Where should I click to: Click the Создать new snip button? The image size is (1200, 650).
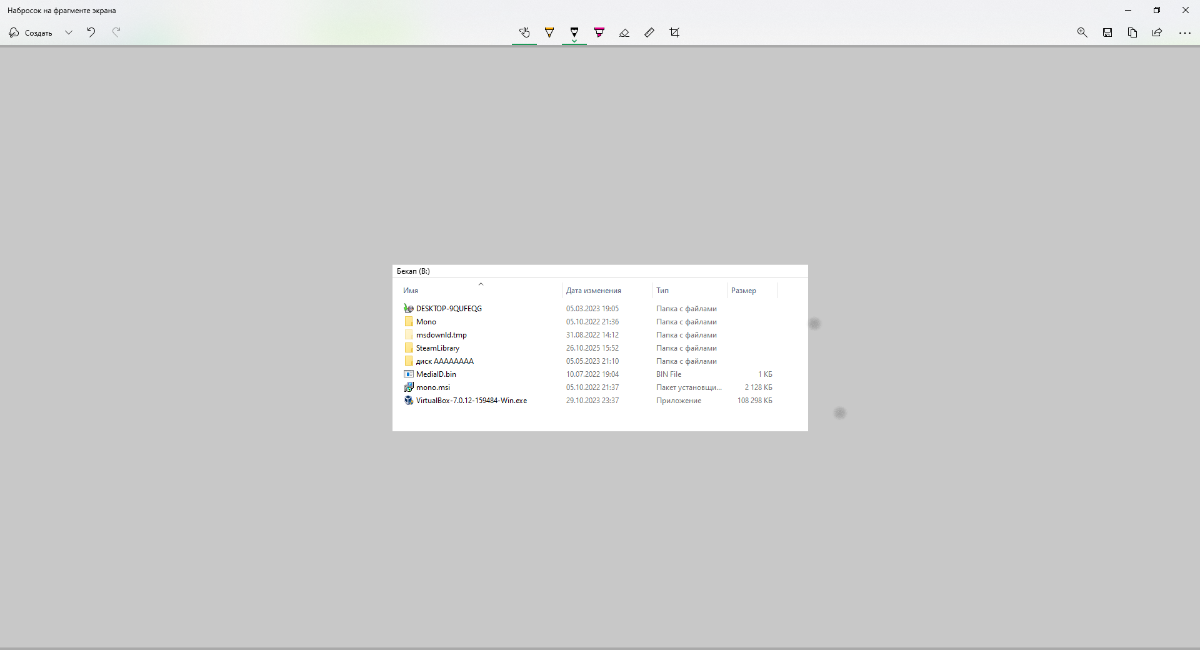(31, 32)
